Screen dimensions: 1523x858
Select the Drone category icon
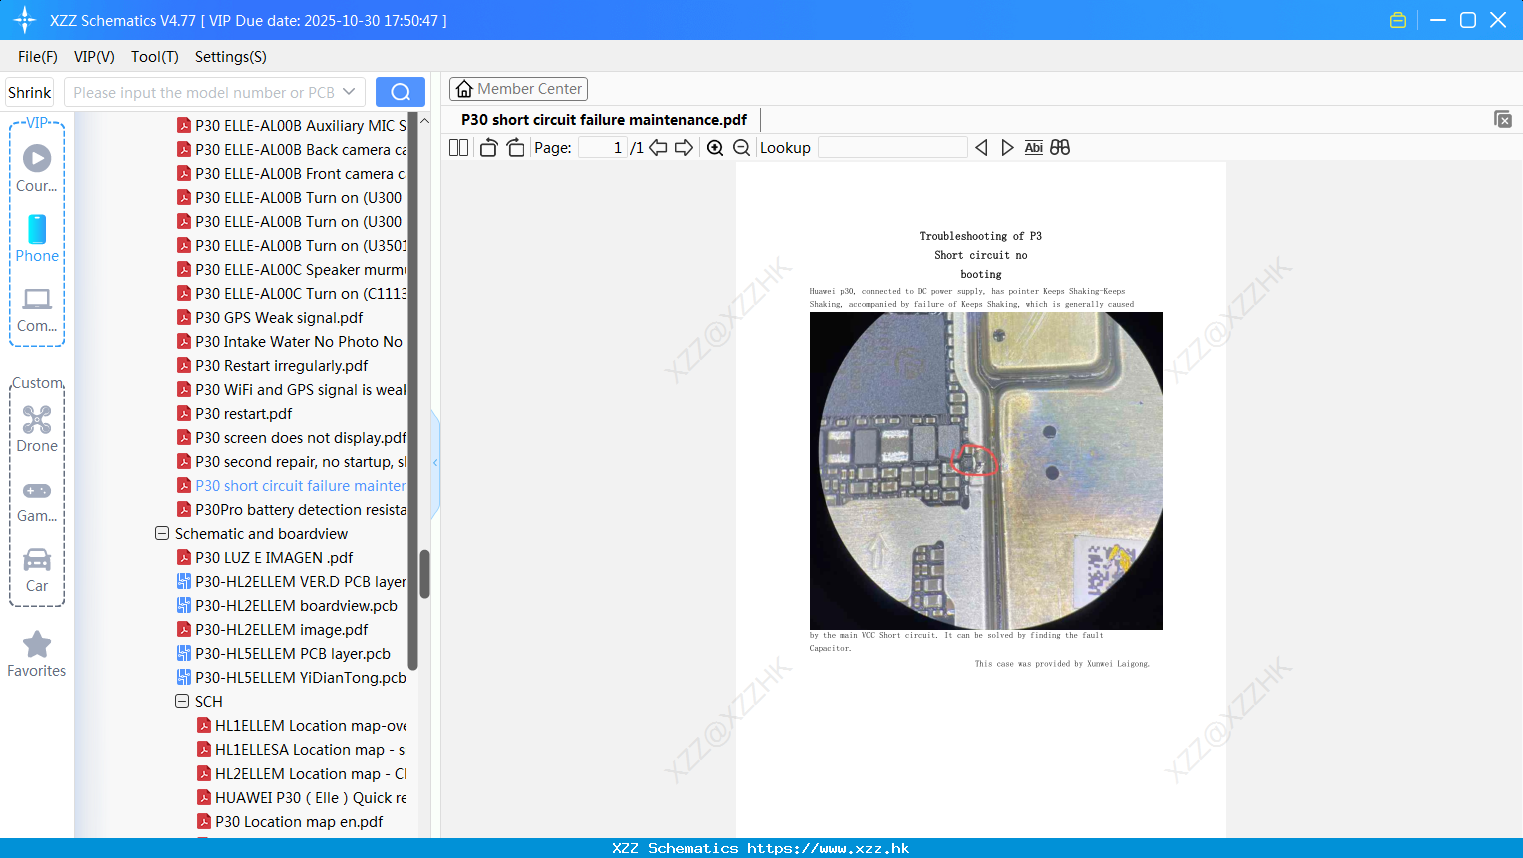tap(37, 429)
